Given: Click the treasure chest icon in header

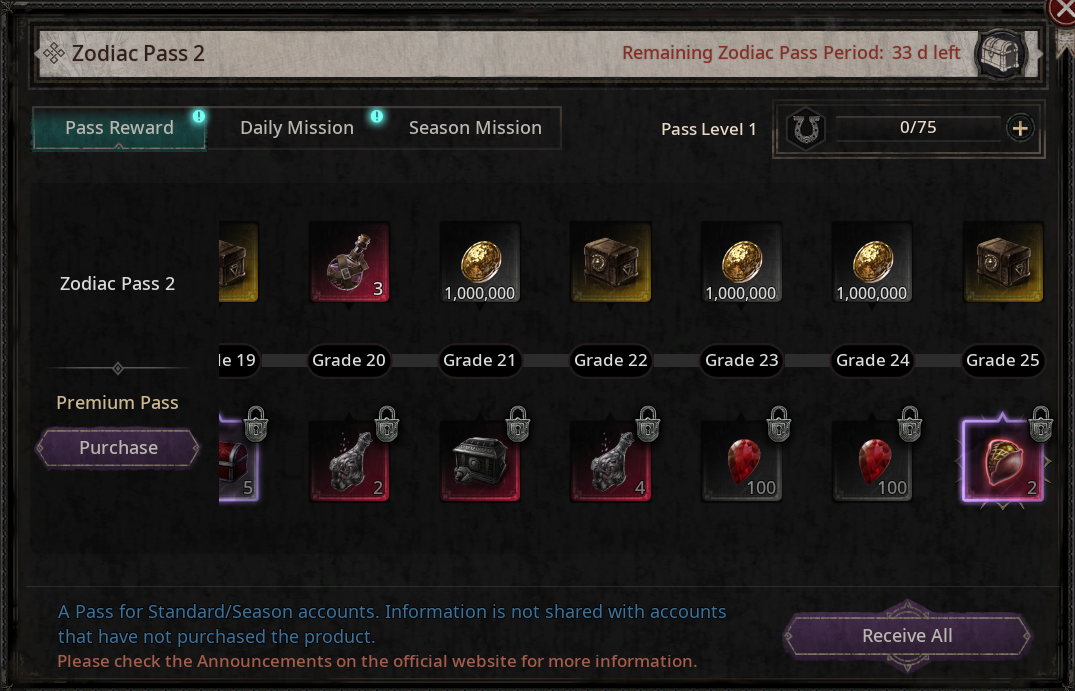Looking at the screenshot, I should (1000, 53).
